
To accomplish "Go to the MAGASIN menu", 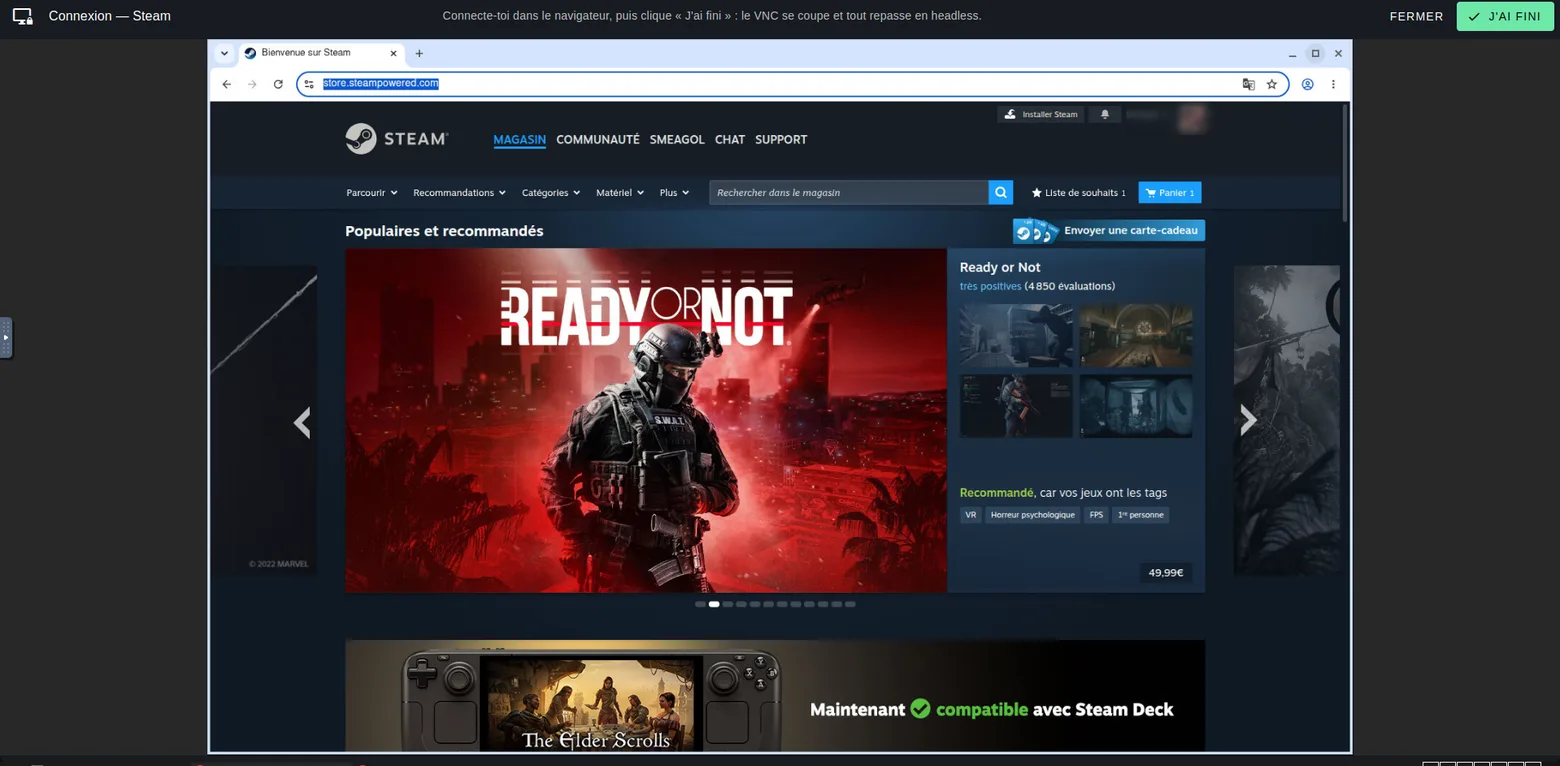I will pos(520,140).
